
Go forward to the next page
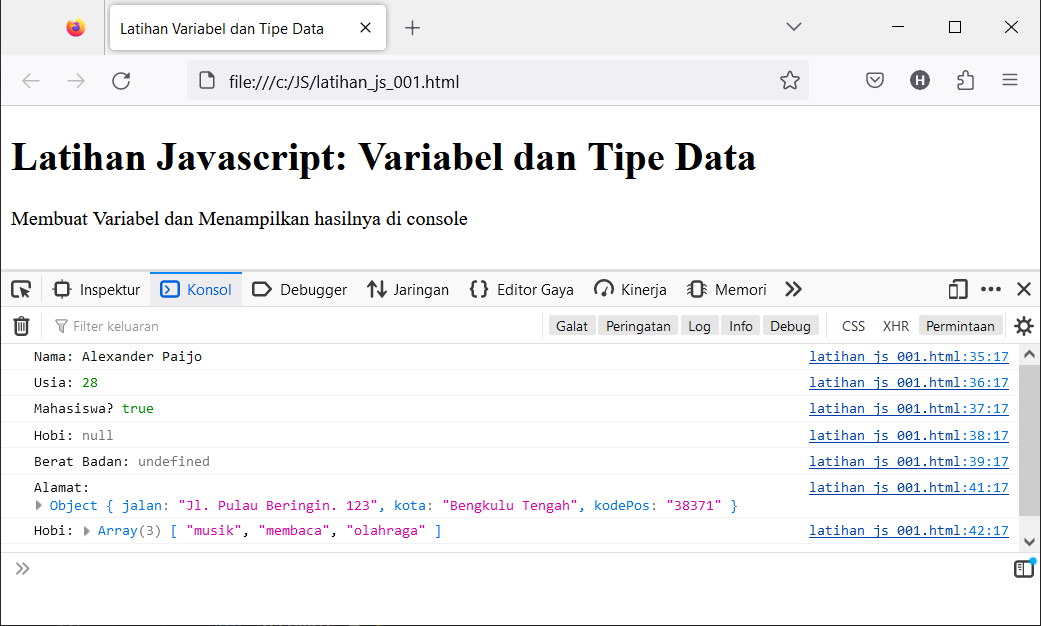click(76, 81)
